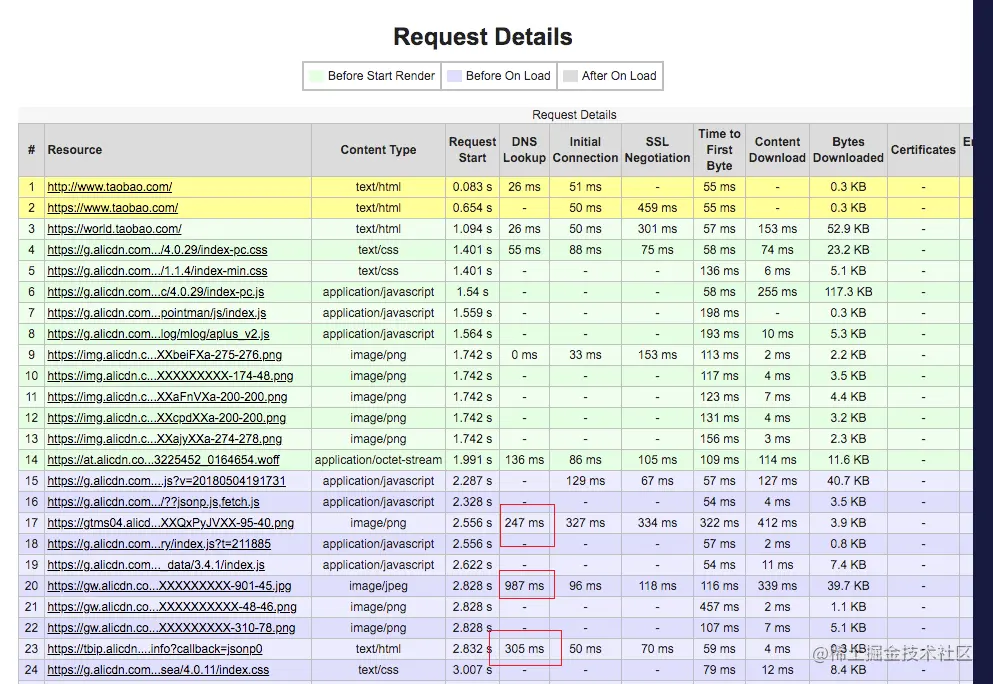Open the ??jsonp.js,fetch.js link
Screen dimensions: 993x684
153,502
